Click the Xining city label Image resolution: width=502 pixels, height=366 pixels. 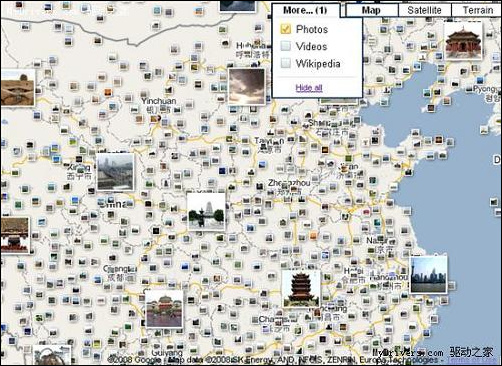(79, 167)
